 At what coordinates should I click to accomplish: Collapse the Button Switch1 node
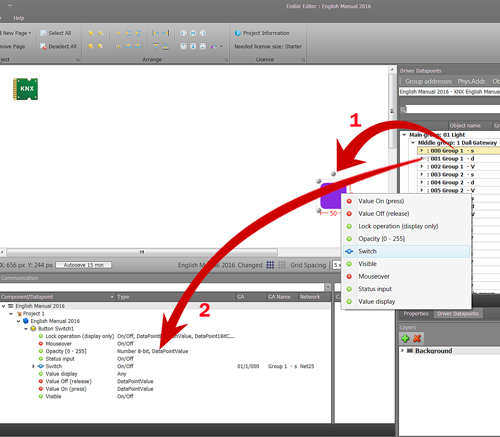point(26,329)
